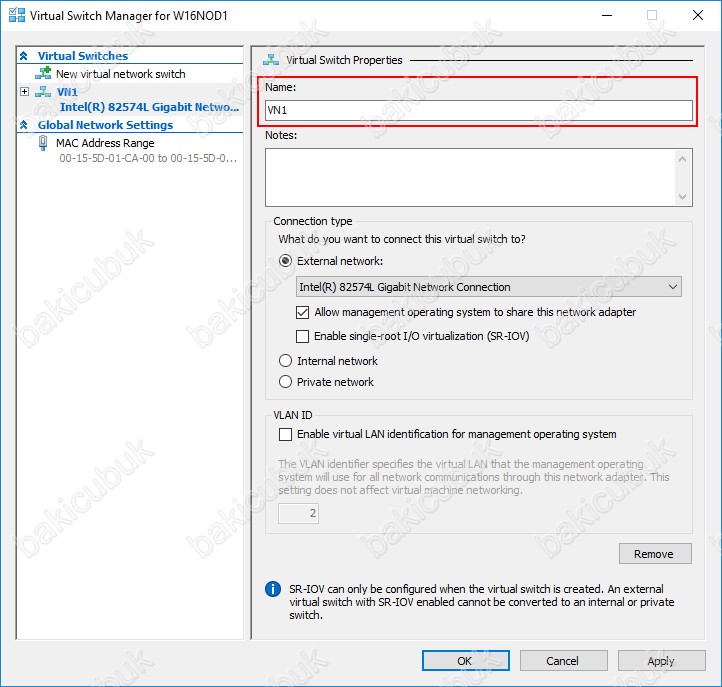Uncheck Allow management operating system sharing

(303, 313)
